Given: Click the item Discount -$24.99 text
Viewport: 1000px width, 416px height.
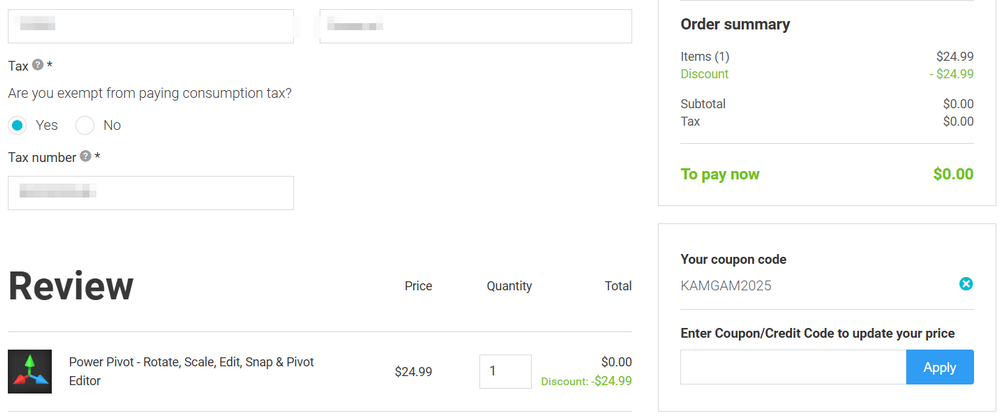Looking at the screenshot, I should pyautogui.click(x=586, y=381).
